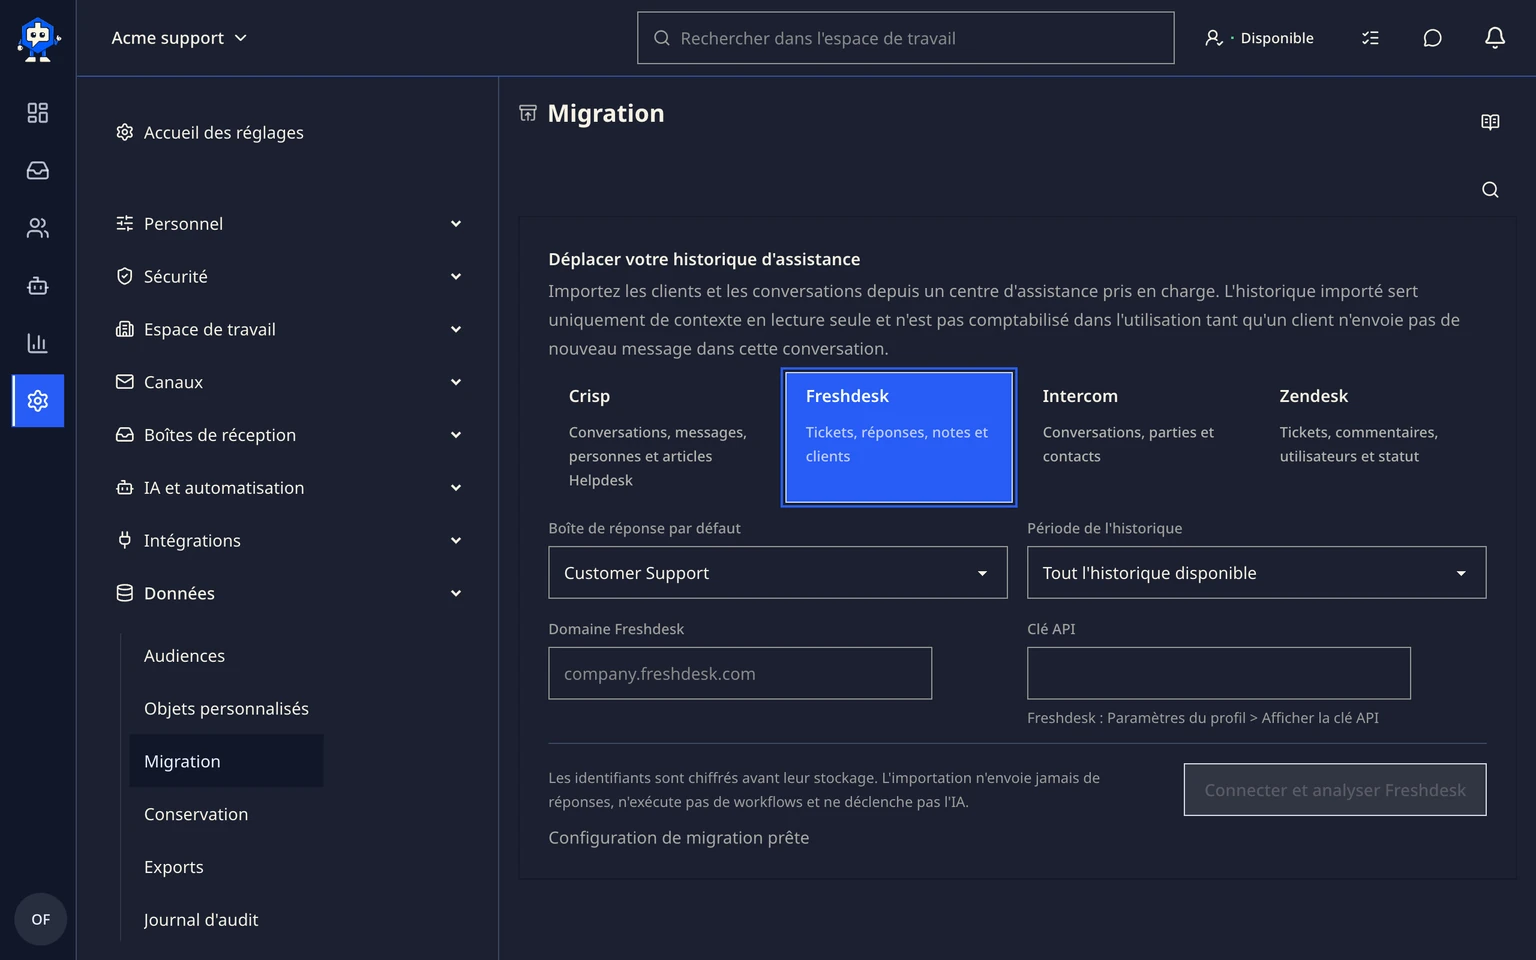Open the Boîte de réponse par défaut dropdown

(778, 573)
